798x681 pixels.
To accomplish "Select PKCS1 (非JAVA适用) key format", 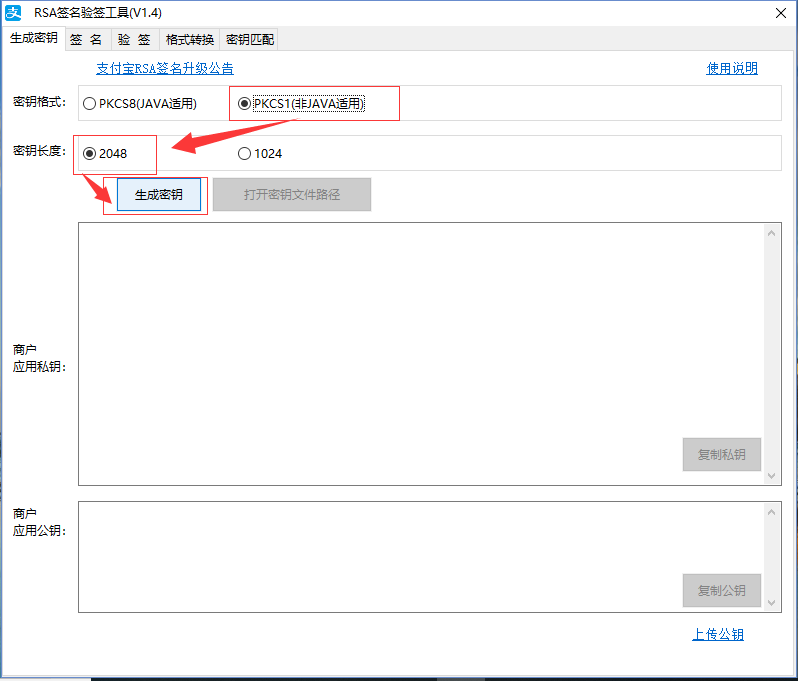I will coord(244,103).
